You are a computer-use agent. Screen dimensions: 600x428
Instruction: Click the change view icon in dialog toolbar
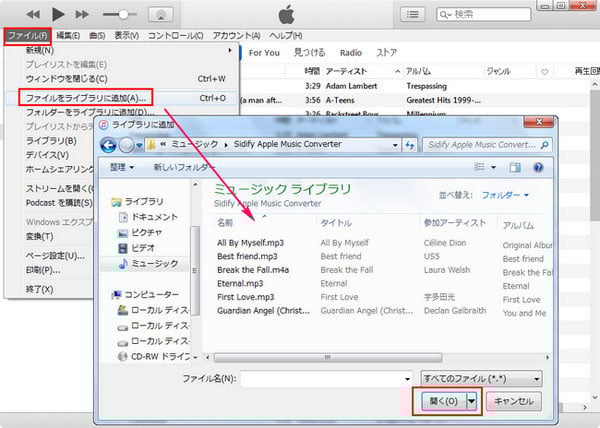[479, 167]
